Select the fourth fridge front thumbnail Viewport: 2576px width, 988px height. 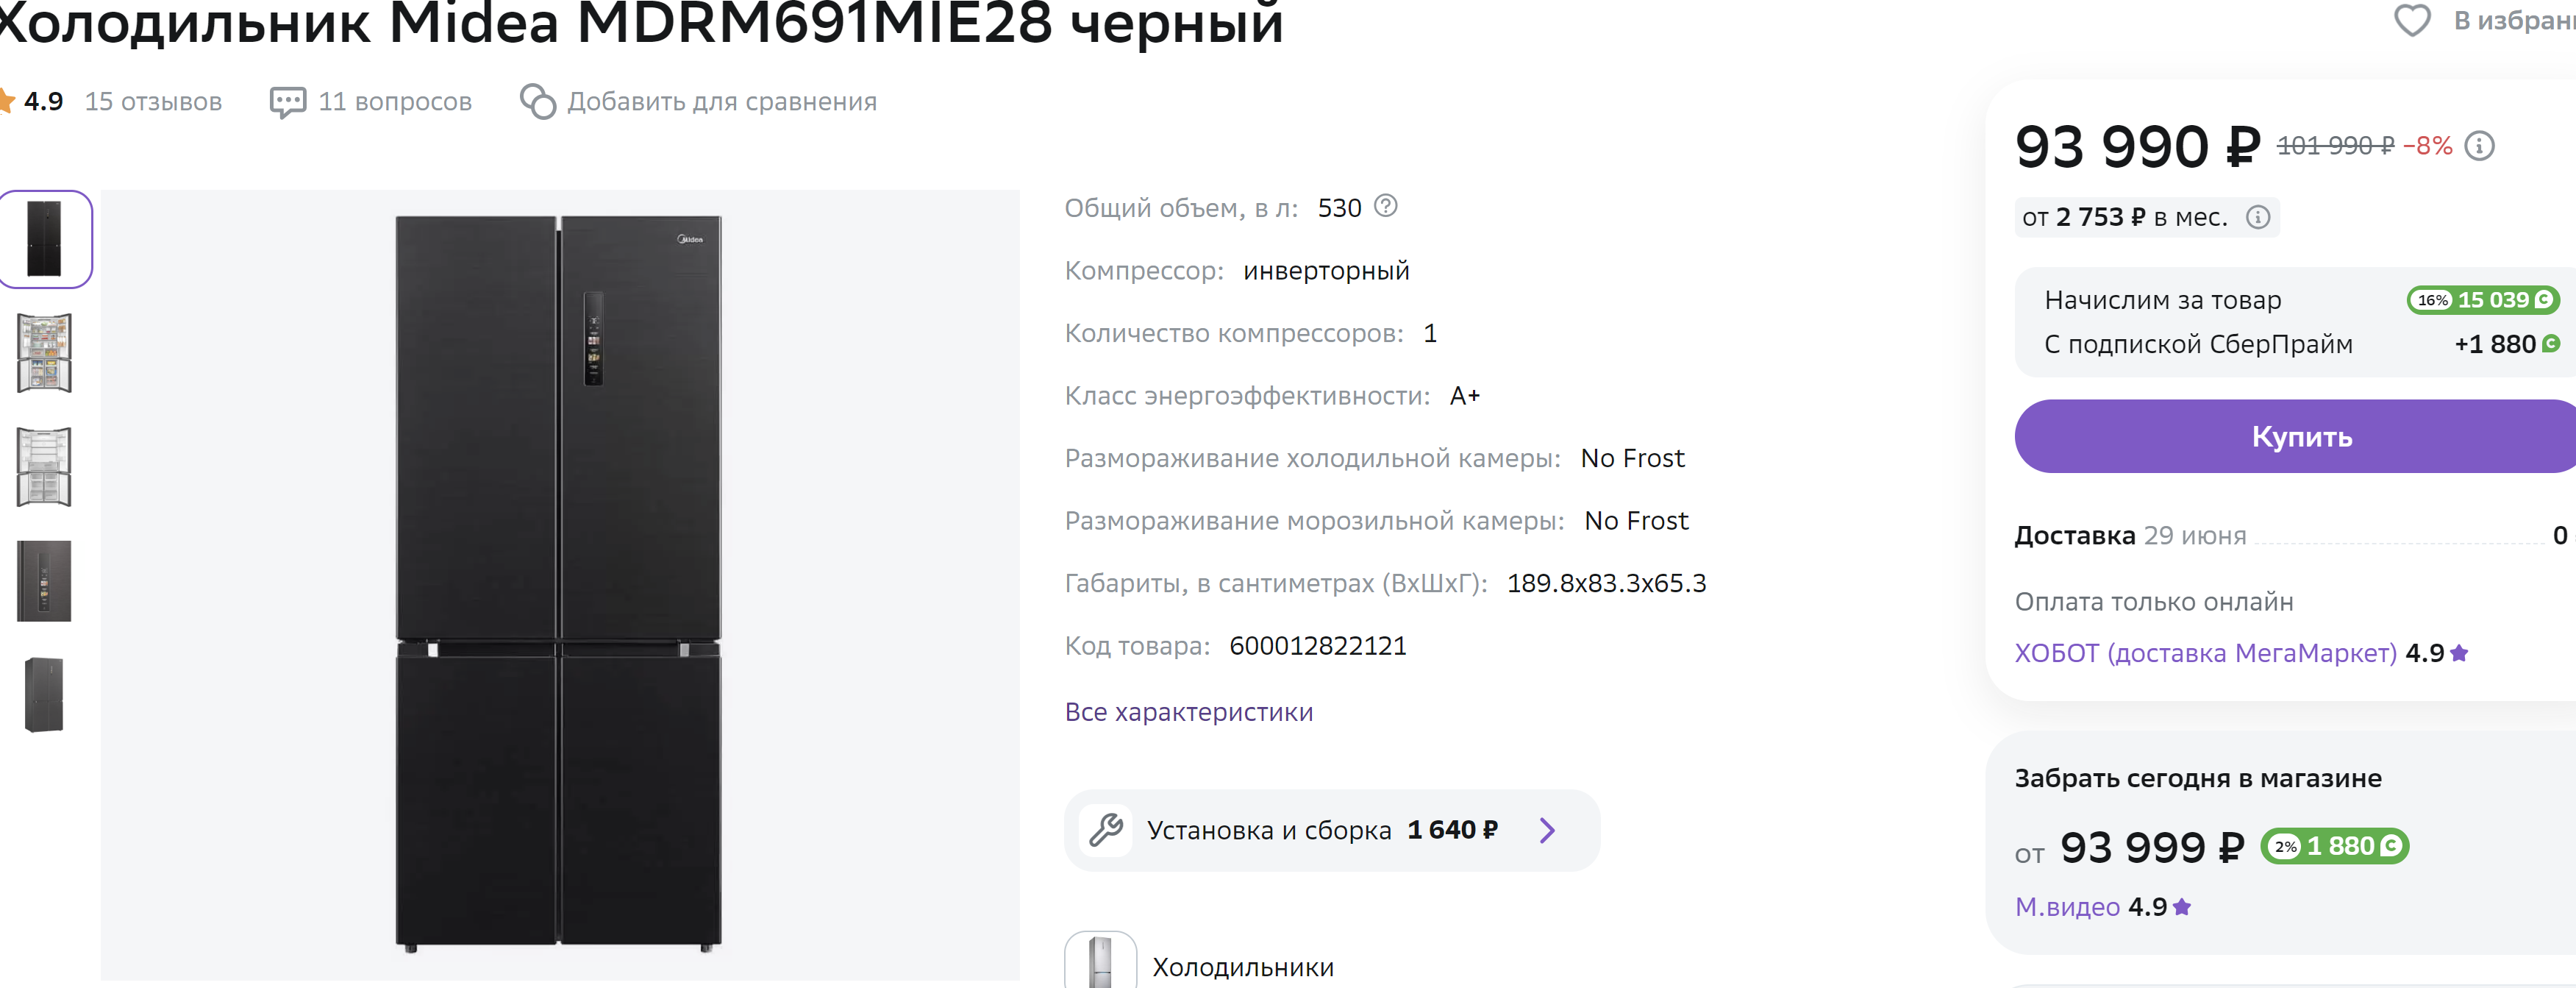coord(45,581)
